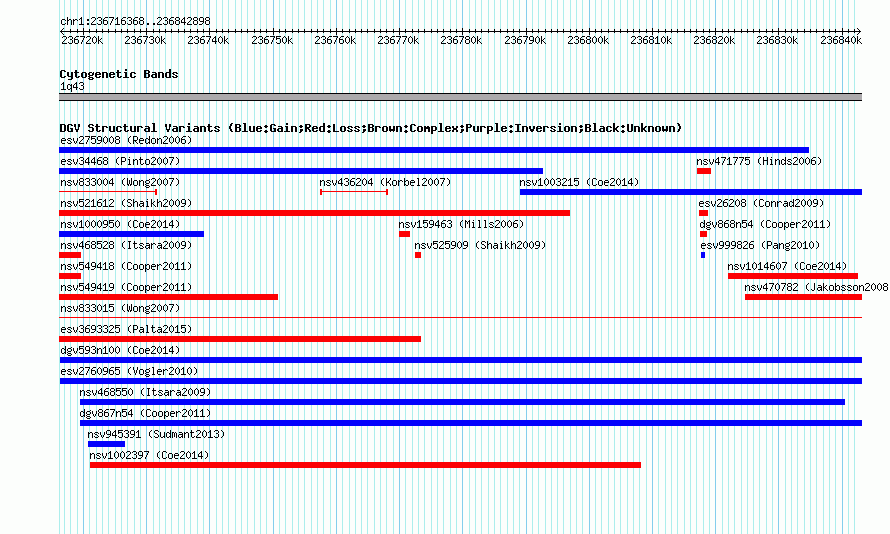Click the small red bar under nsv471775
Image resolution: width=890 pixels, height=534 pixels.
704,171
